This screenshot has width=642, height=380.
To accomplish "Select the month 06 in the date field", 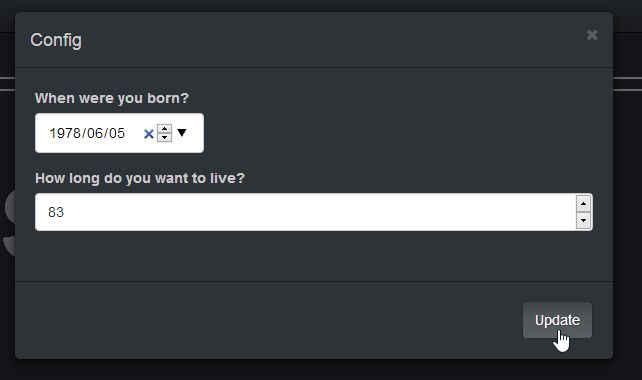I will [95, 133].
